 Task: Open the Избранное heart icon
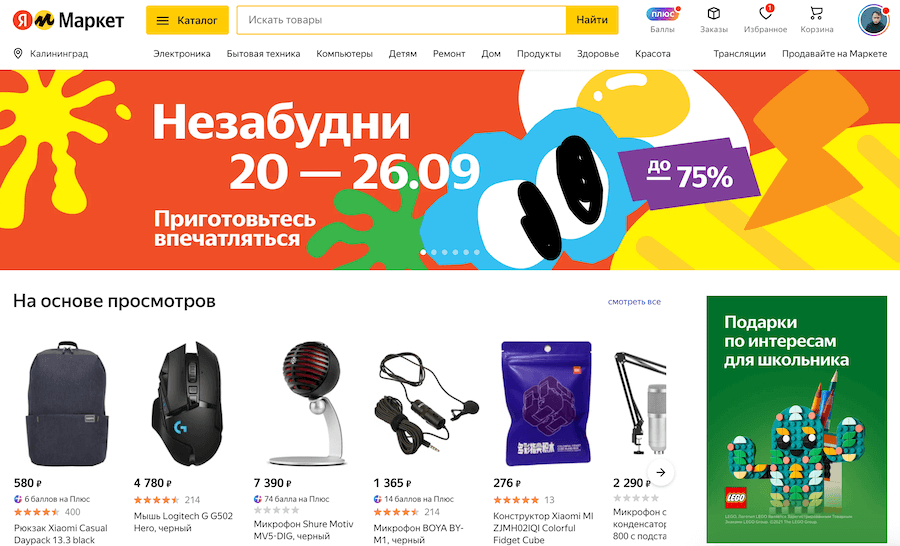(x=766, y=13)
